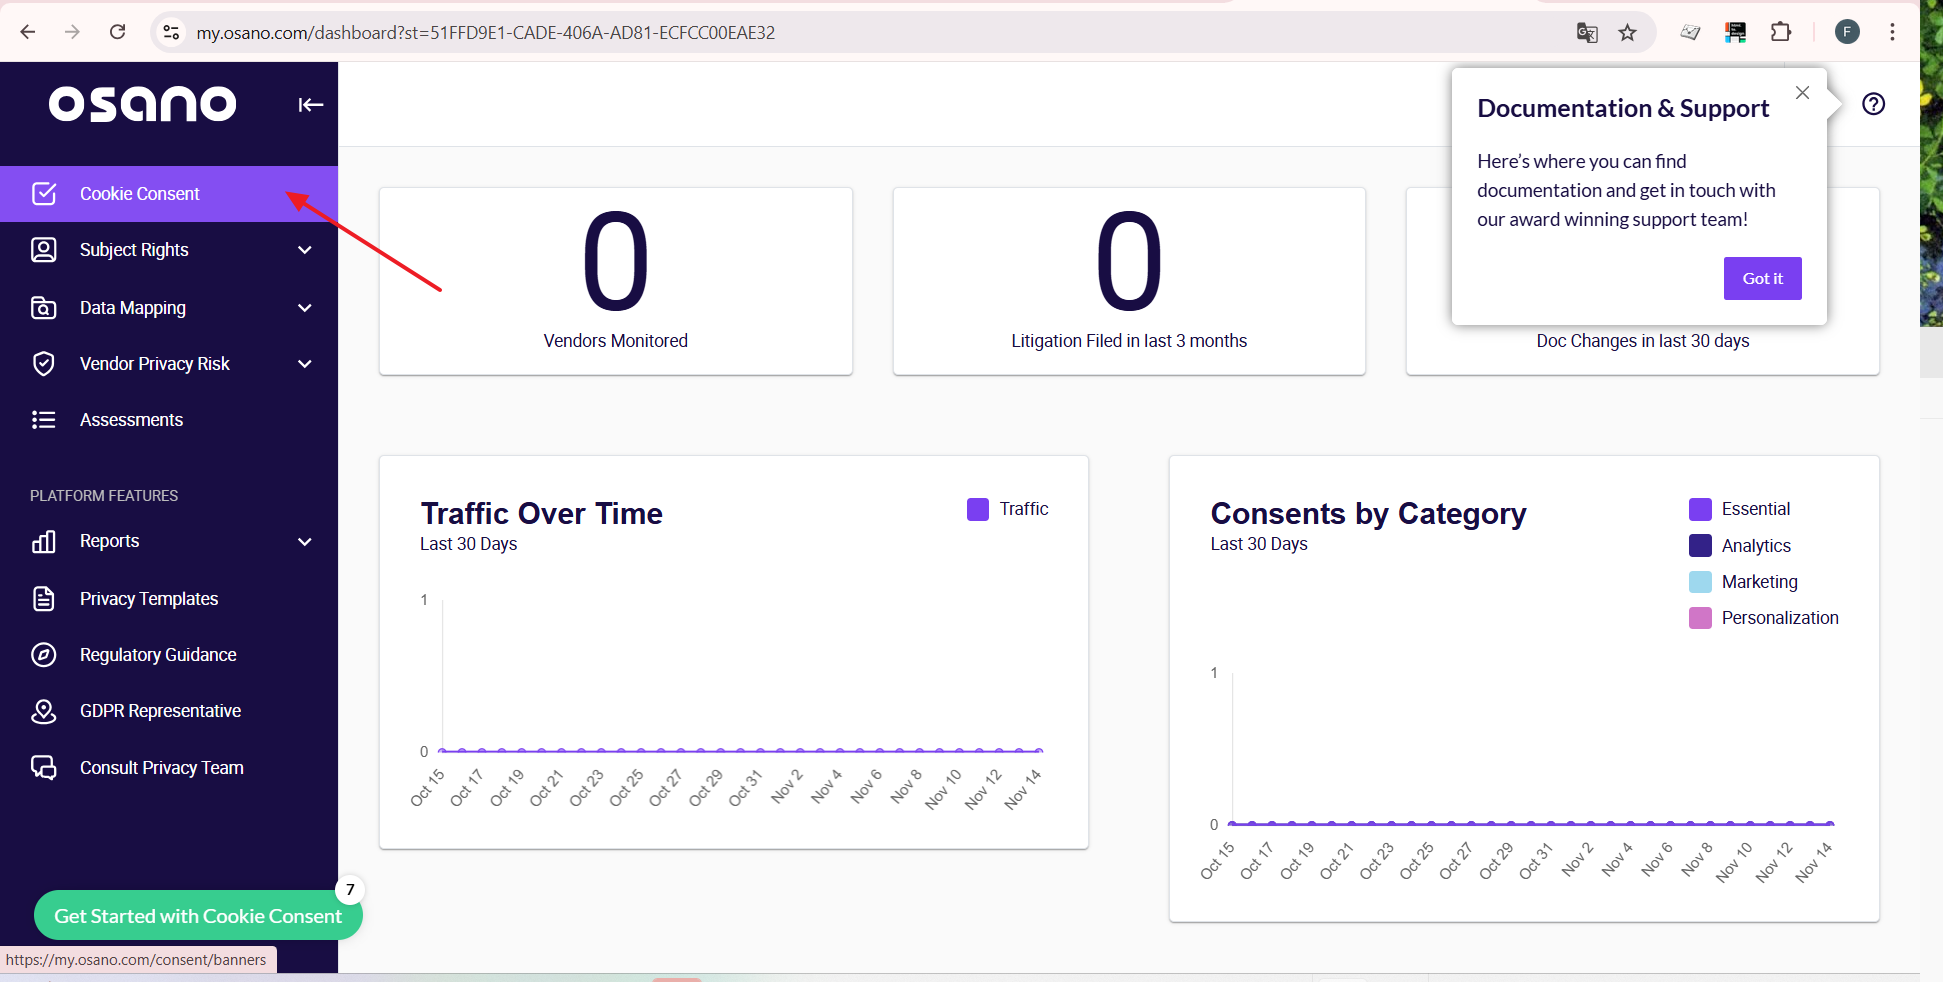Click the Consult Privacy Team chat icon
The width and height of the screenshot is (1943, 982).
click(44, 768)
